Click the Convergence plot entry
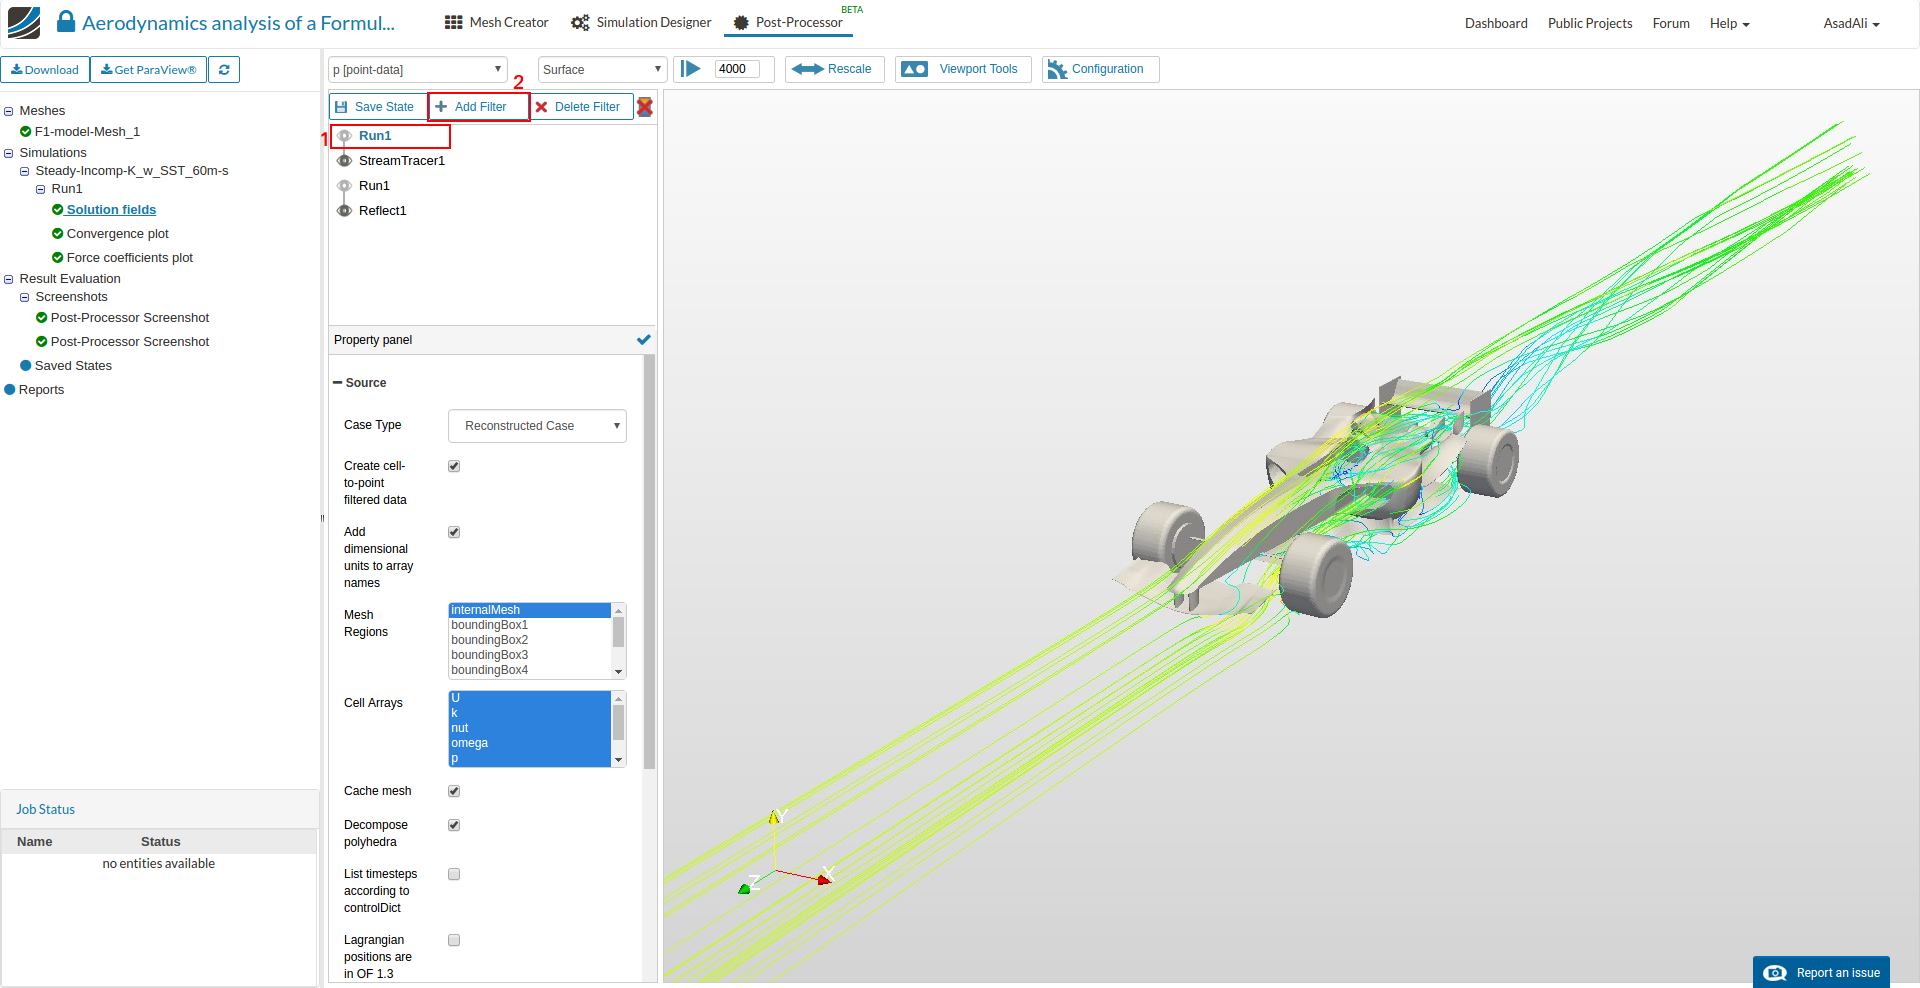The image size is (1920, 988). tap(118, 234)
